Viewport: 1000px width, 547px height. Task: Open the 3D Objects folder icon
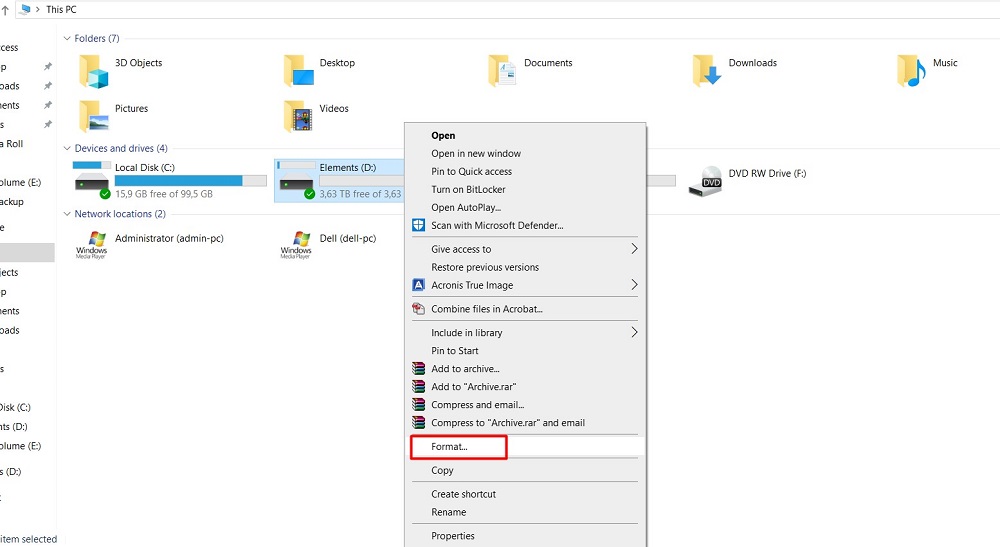tap(94, 70)
